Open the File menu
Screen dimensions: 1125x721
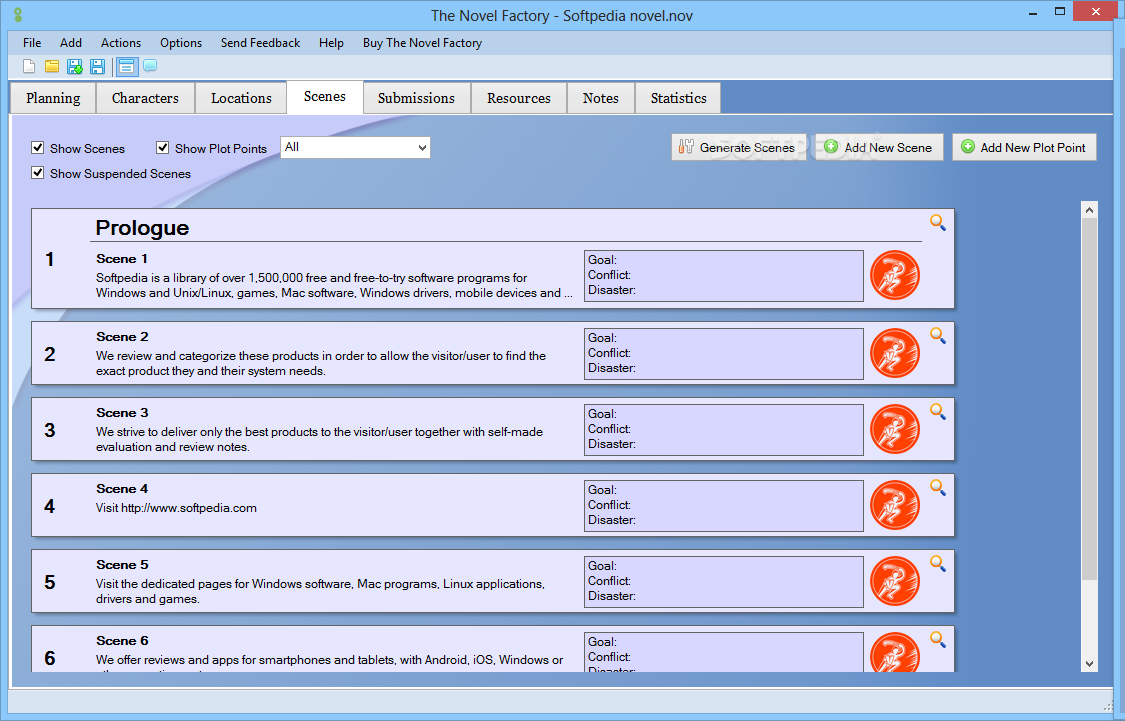pos(32,43)
